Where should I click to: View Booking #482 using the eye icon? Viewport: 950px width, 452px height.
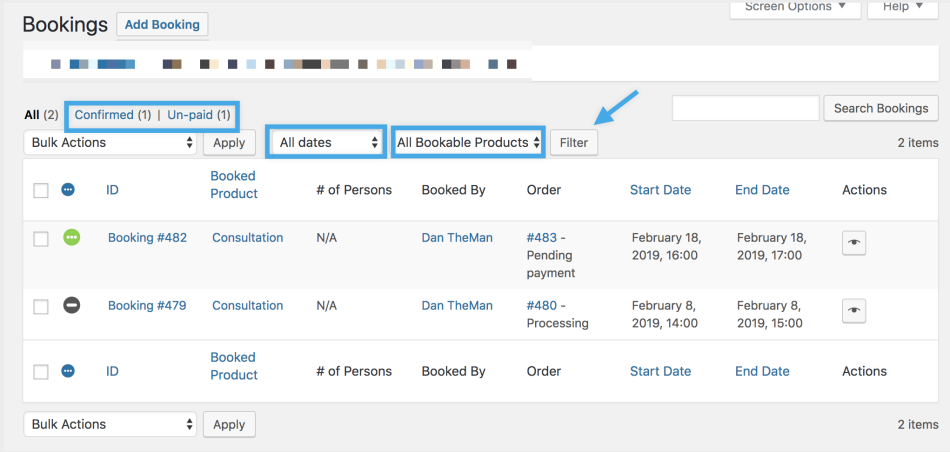[854, 243]
